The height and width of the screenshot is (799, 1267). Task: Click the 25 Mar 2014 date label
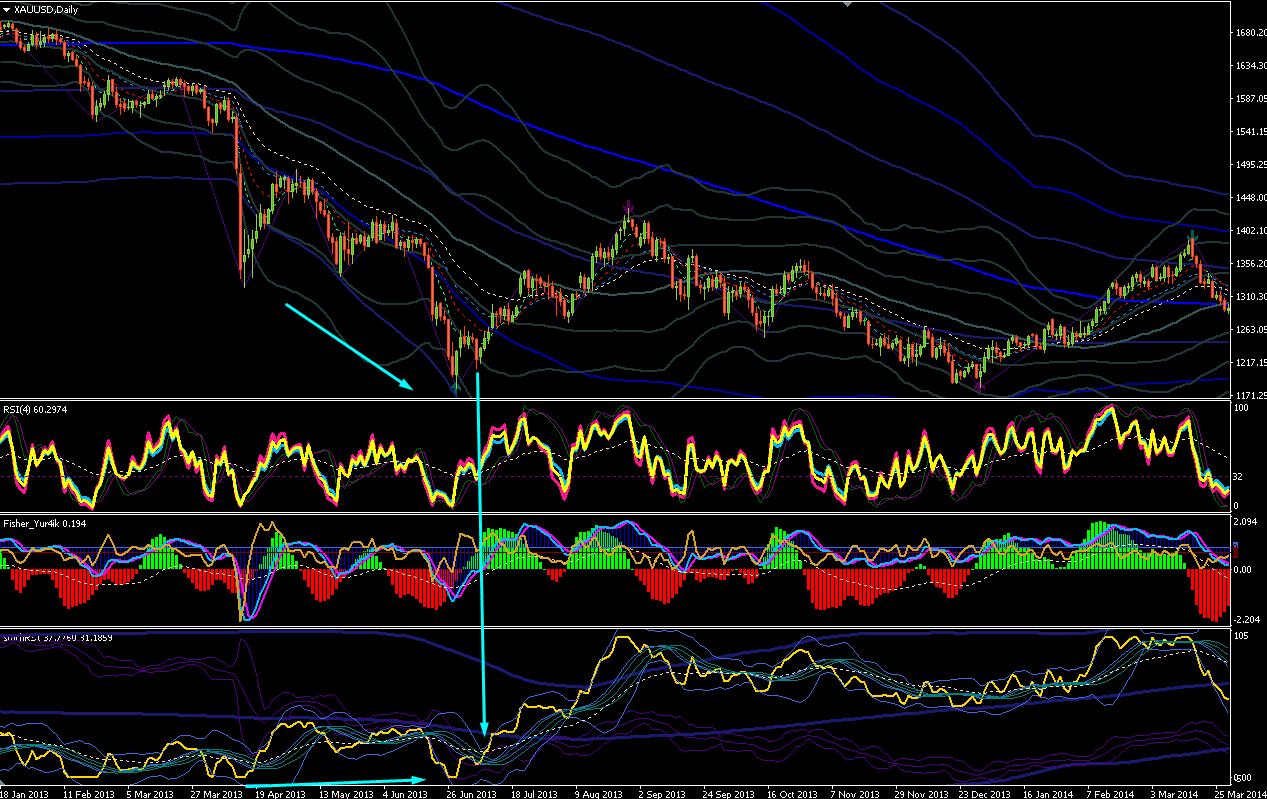[1239, 793]
